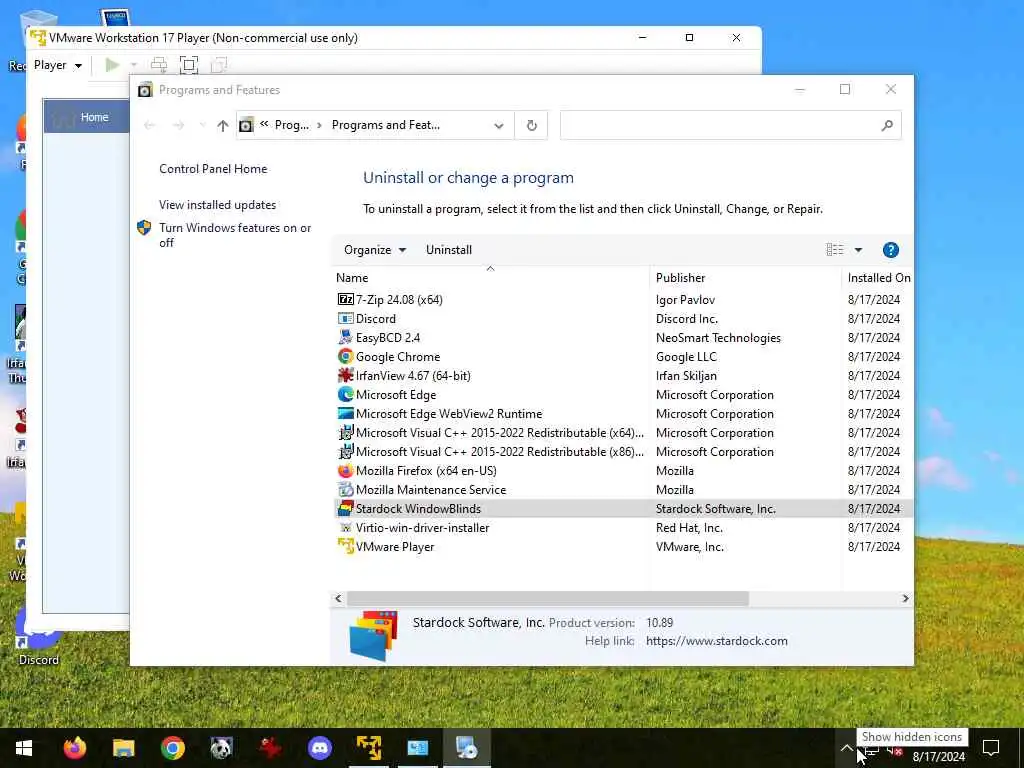Open Turn Windows features on or off
Image resolution: width=1024 pixels, height=768 pixels.
click(235, 235)
